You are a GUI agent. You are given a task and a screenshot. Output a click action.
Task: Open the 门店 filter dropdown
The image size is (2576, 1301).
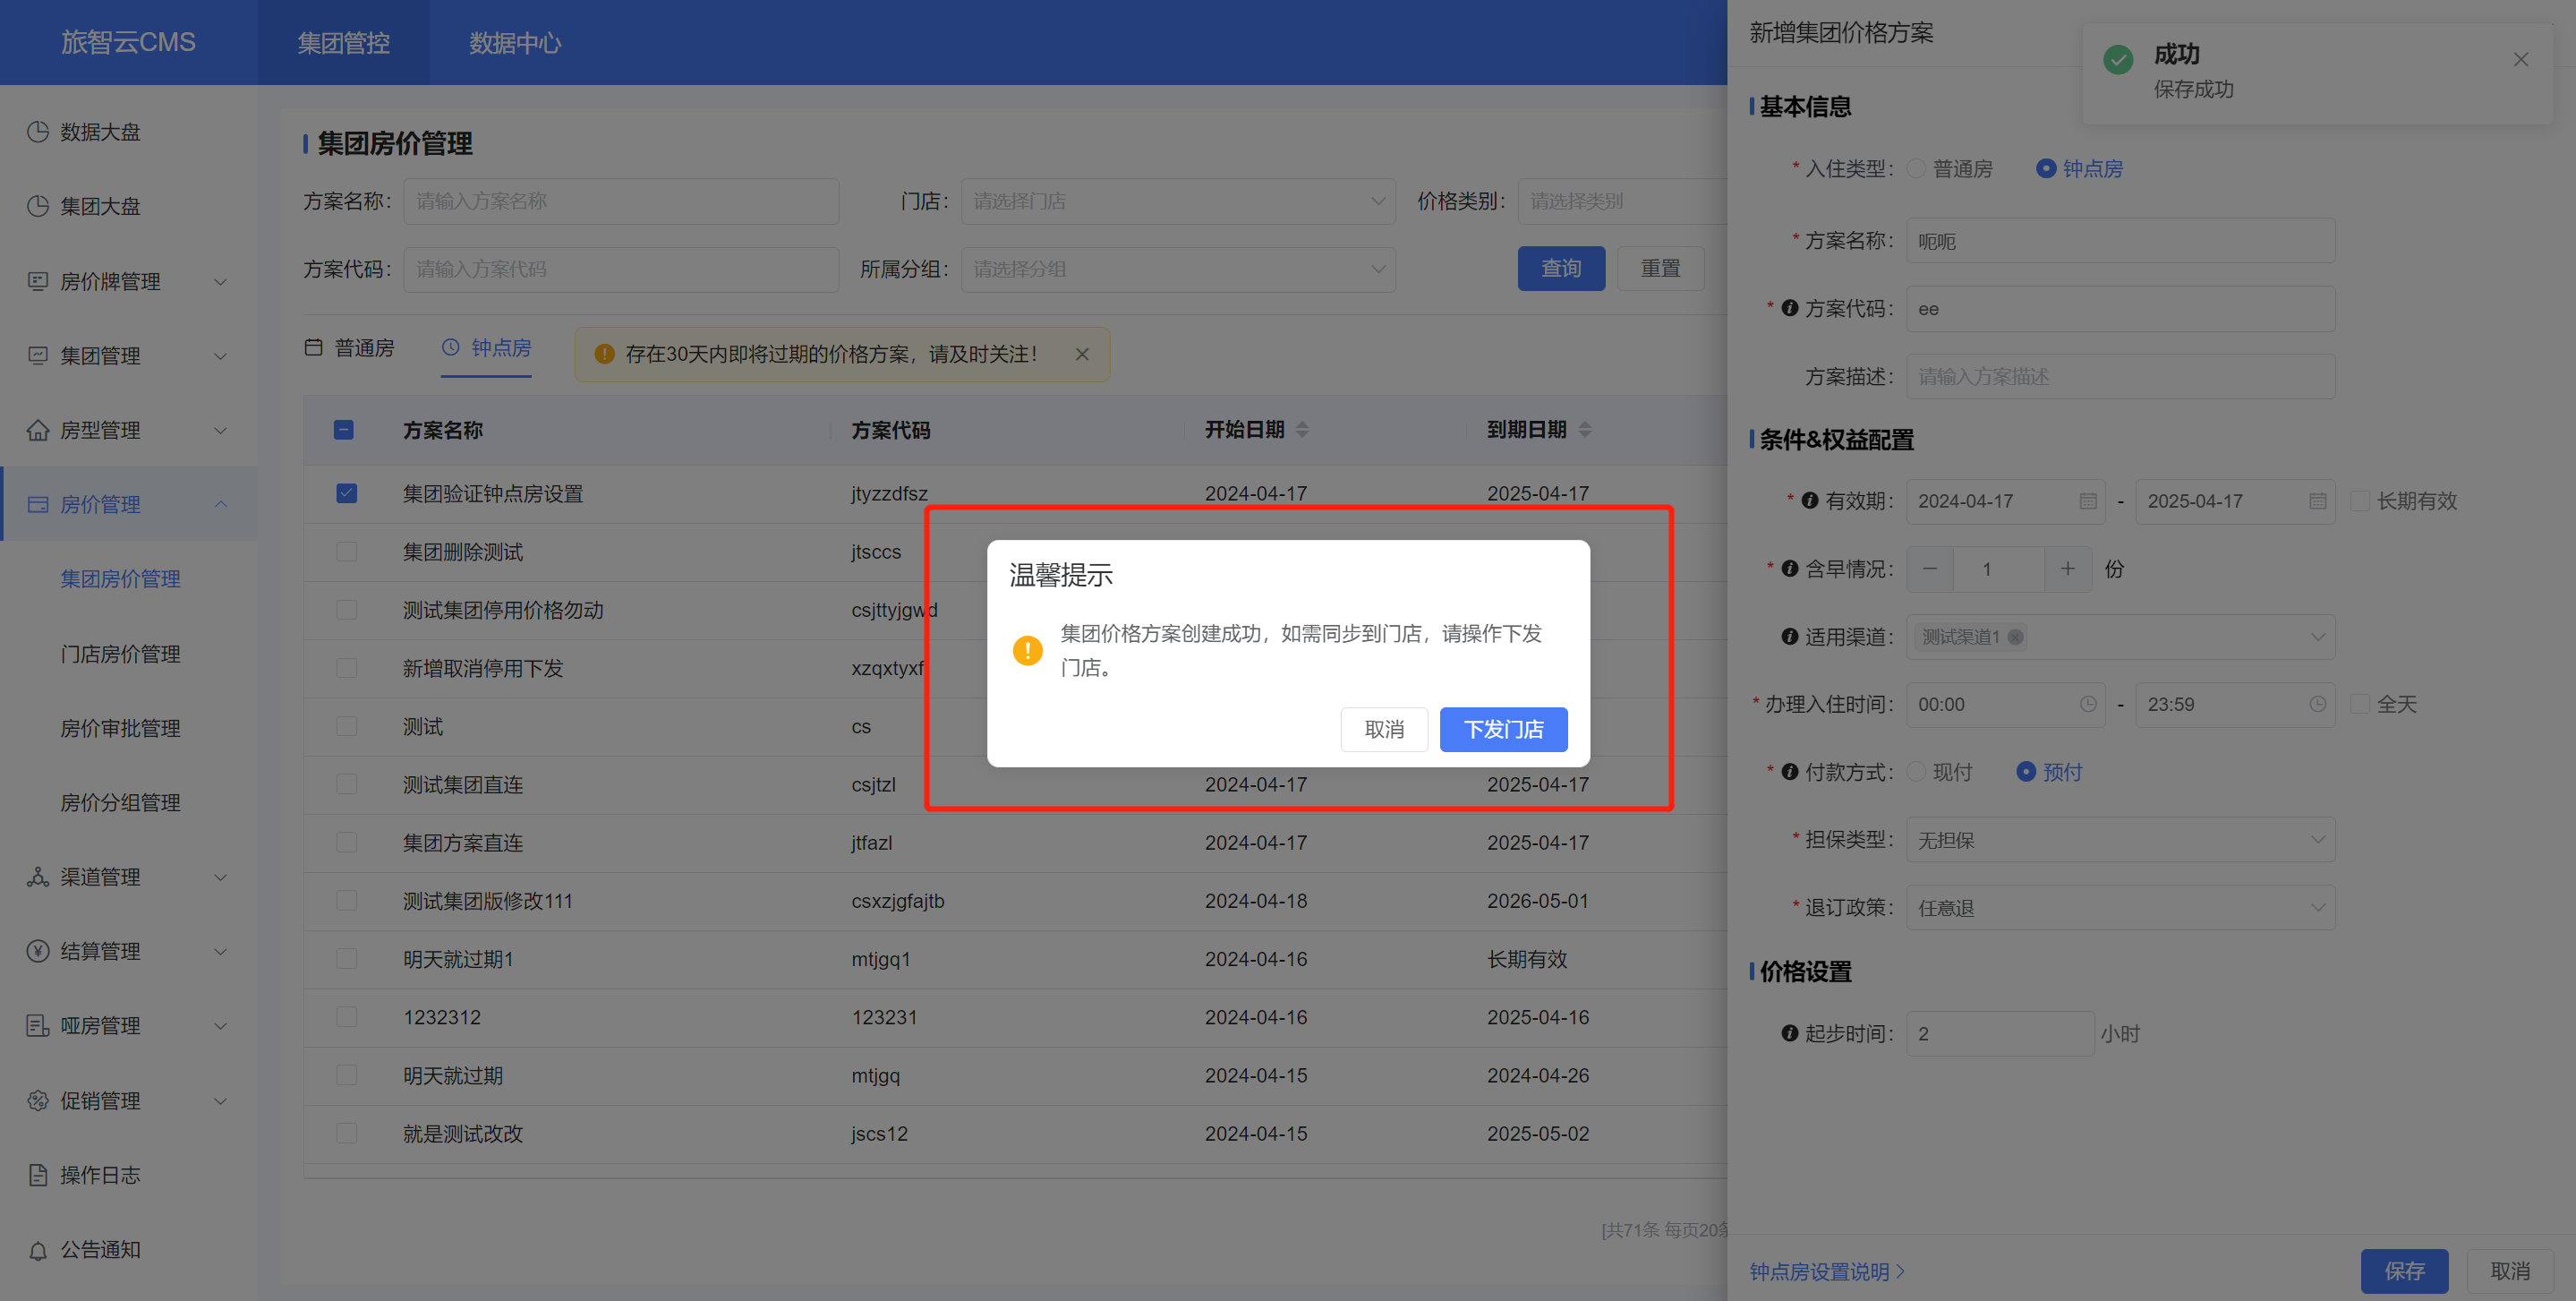pos(1178,201)
